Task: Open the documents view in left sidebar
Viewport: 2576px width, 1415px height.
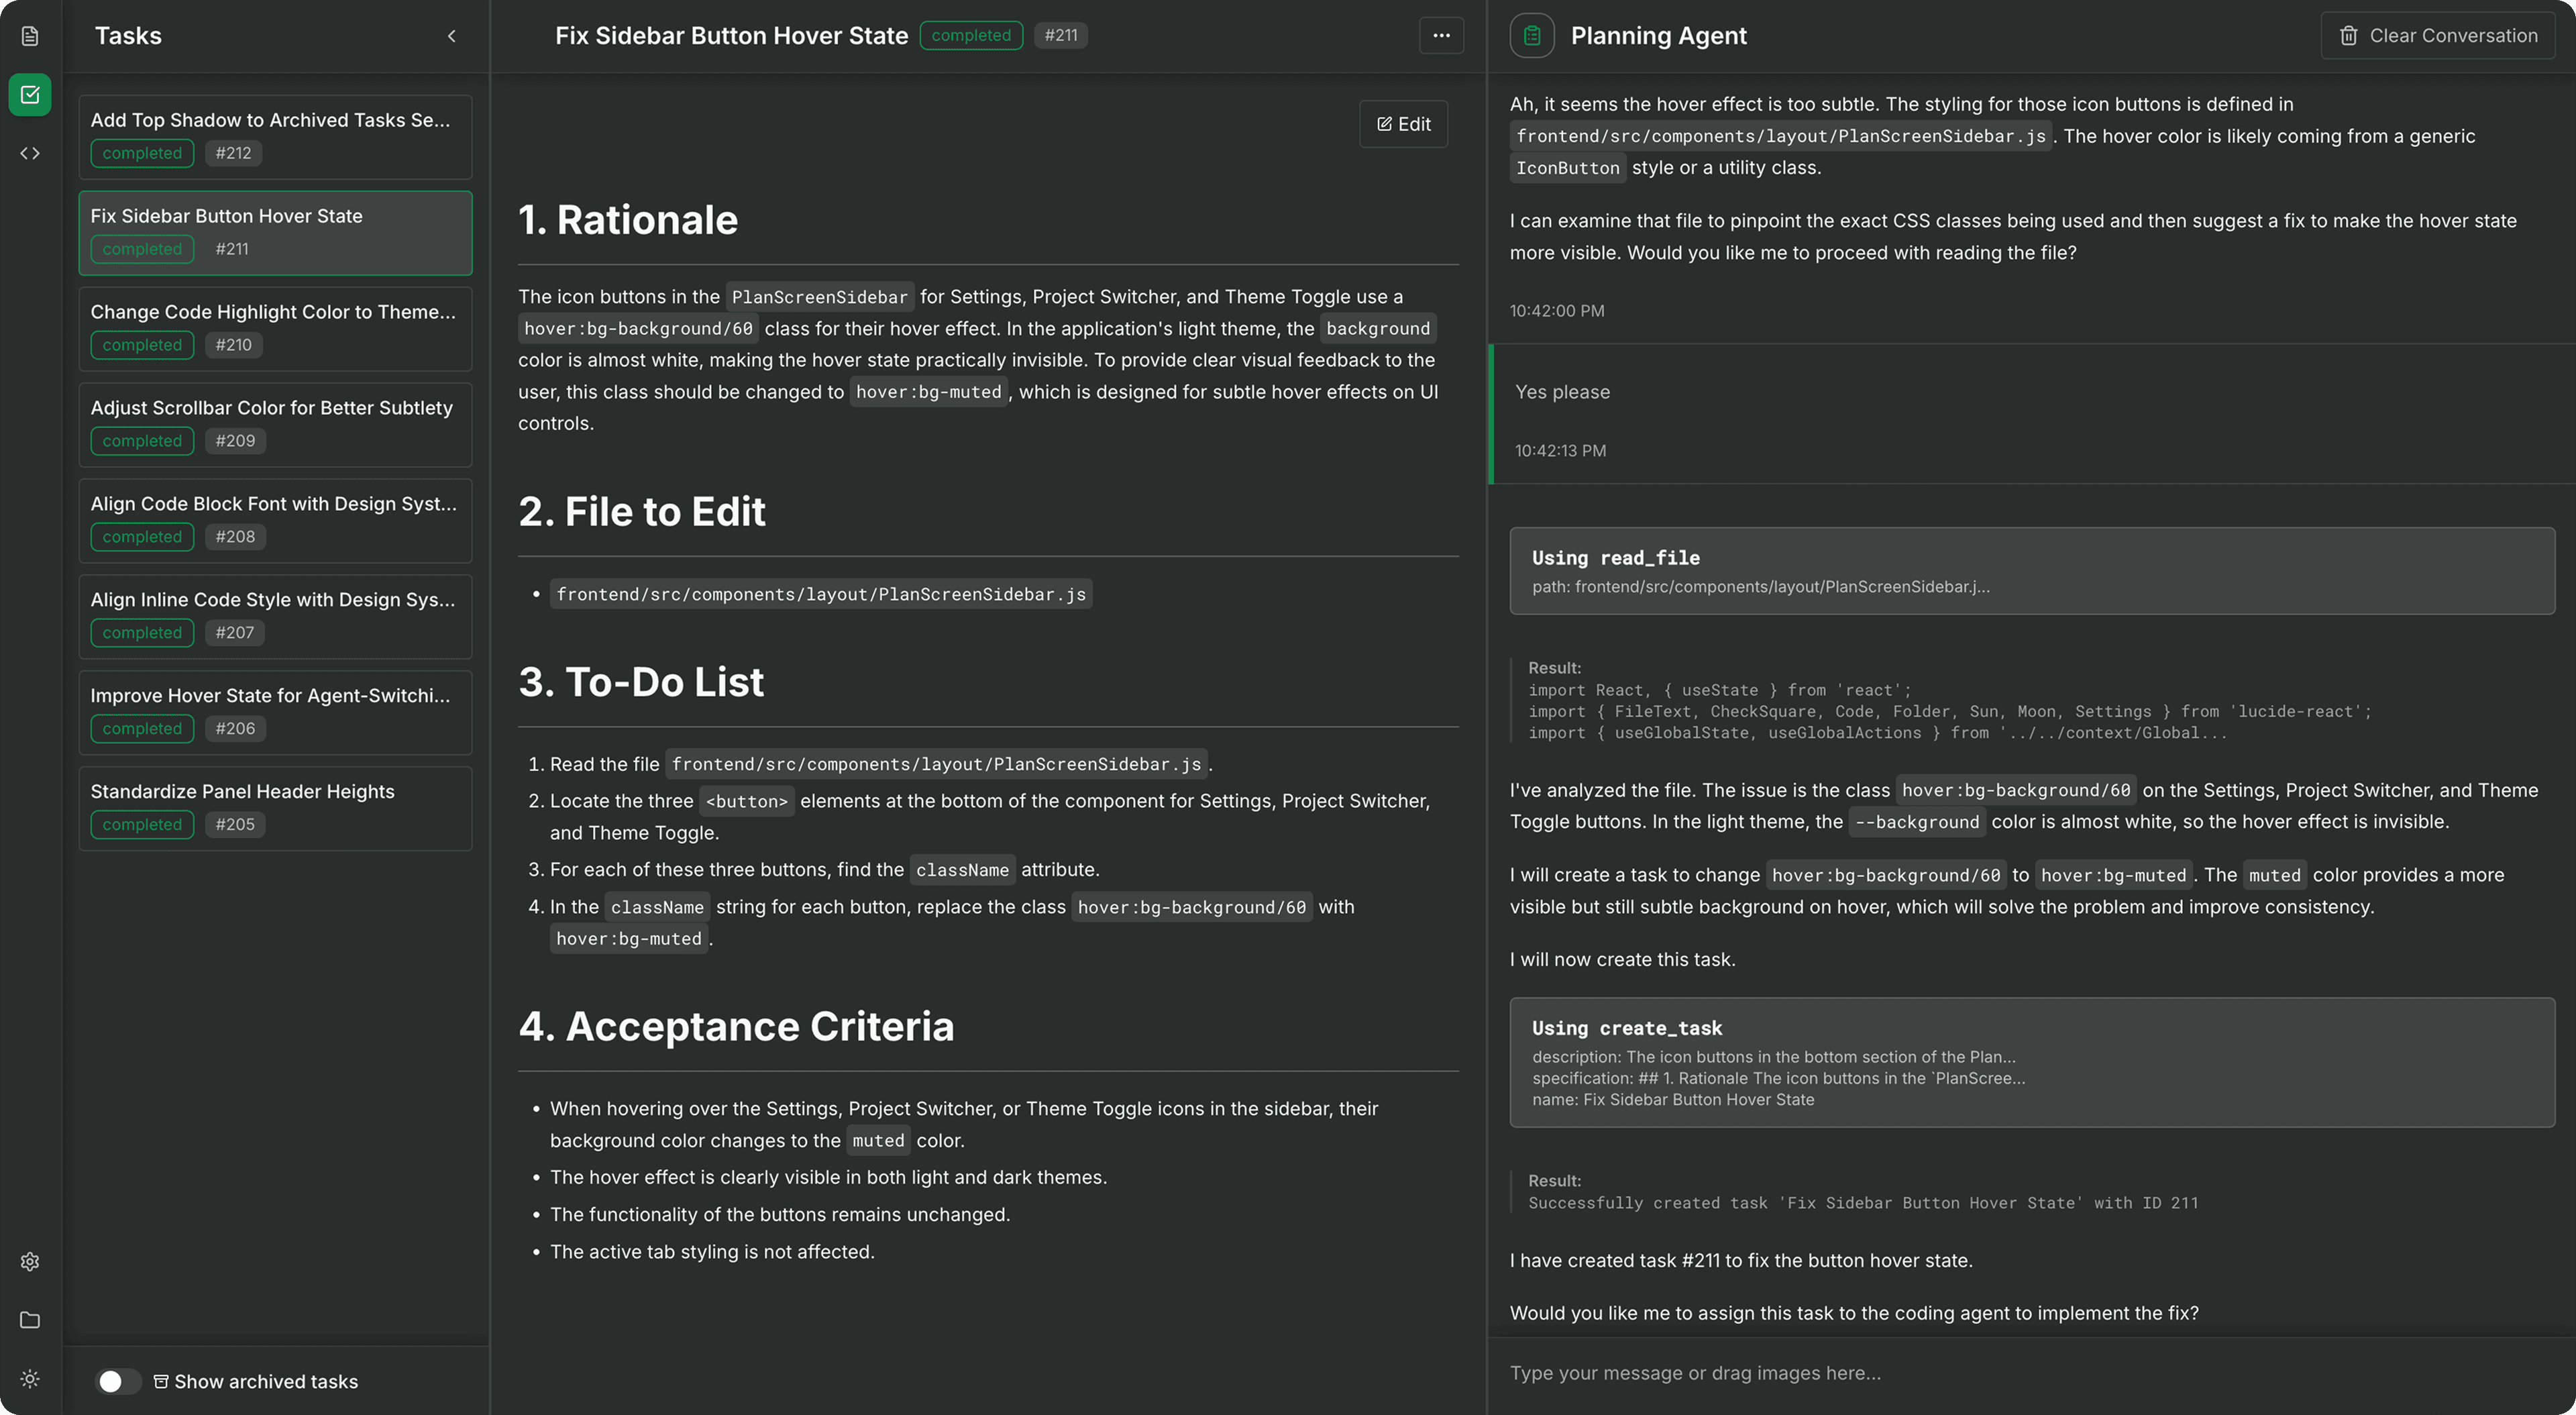Action: [30, 36]
